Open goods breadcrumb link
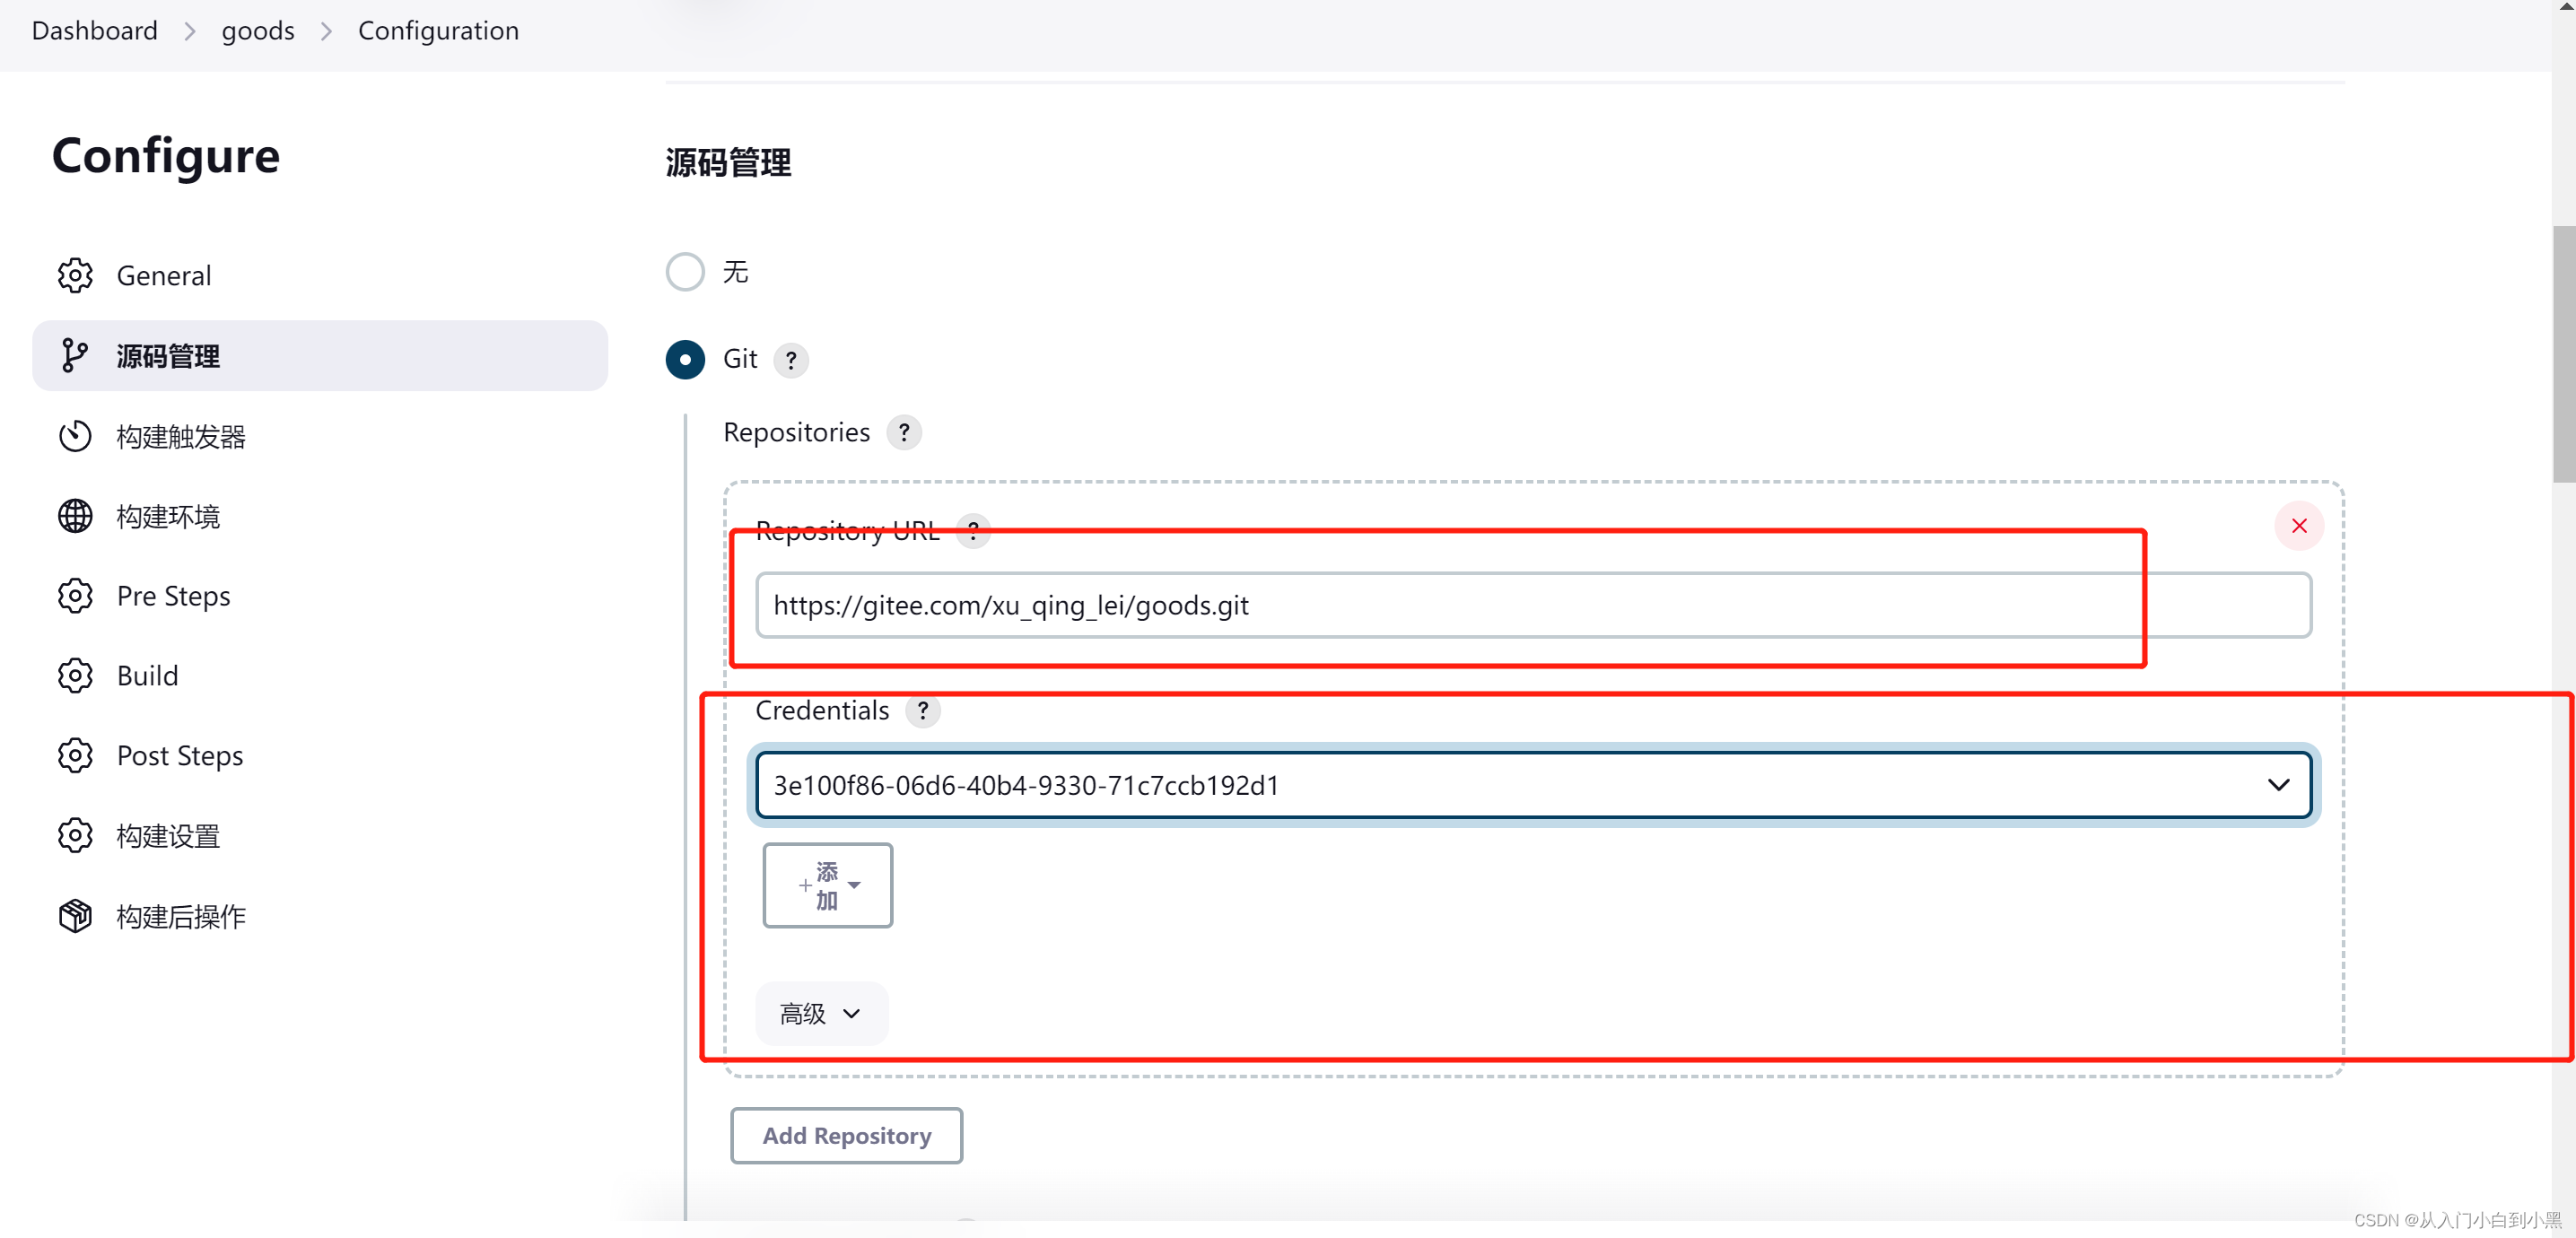2576x1238 pixels. tap(258, 31)
